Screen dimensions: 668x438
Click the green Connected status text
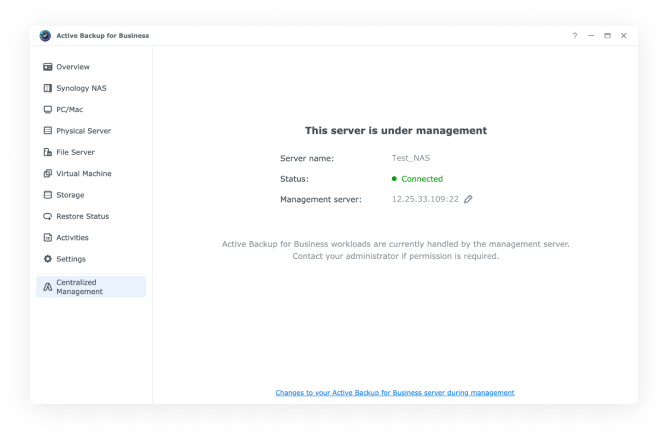[x=421, y=179]
